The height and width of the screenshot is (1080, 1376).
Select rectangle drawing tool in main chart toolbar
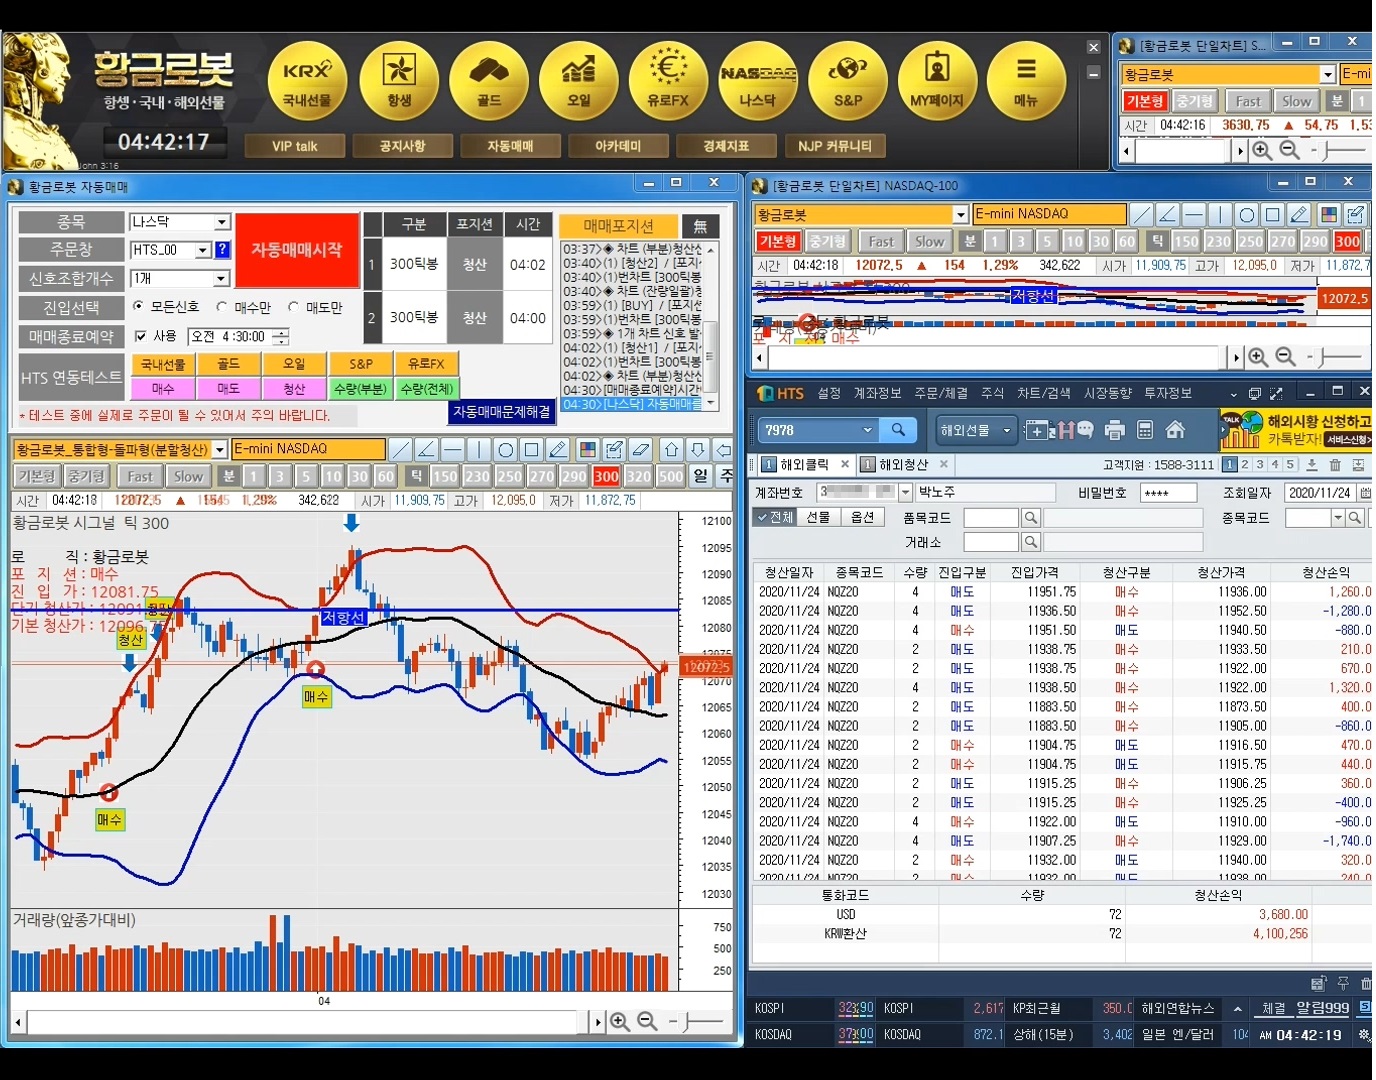point(531,449)
